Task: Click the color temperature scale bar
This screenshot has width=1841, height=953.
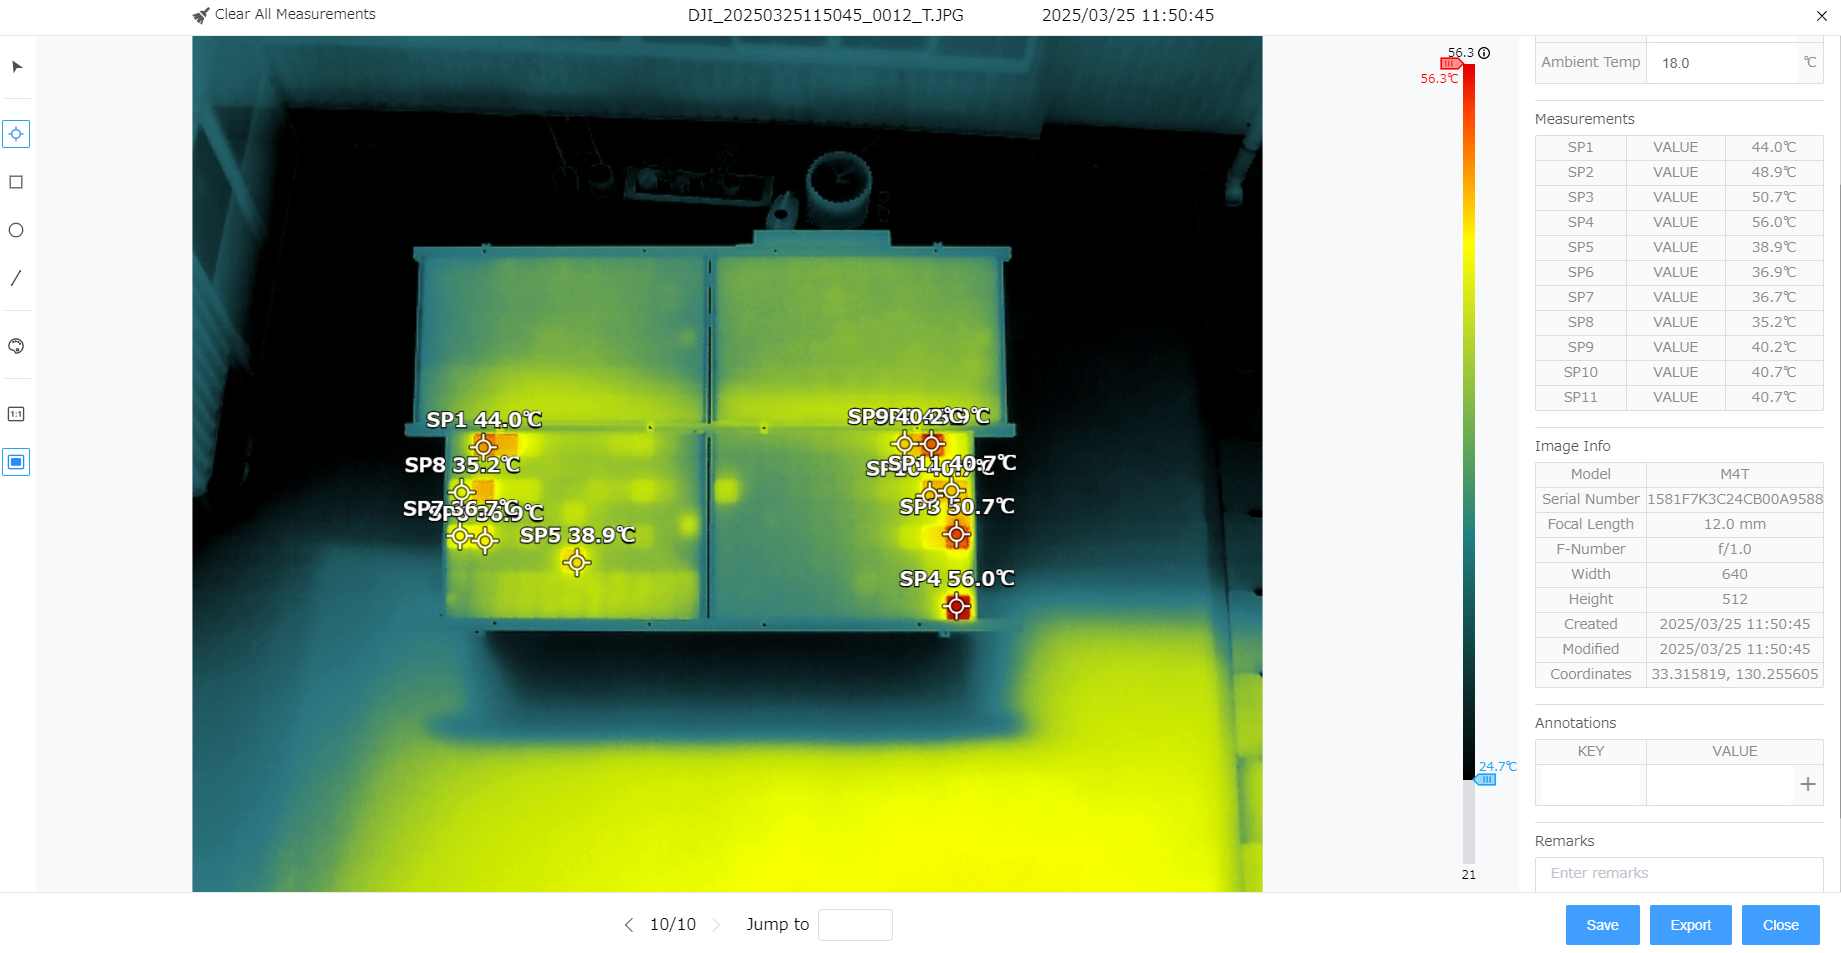Action: coord(1469,420)
